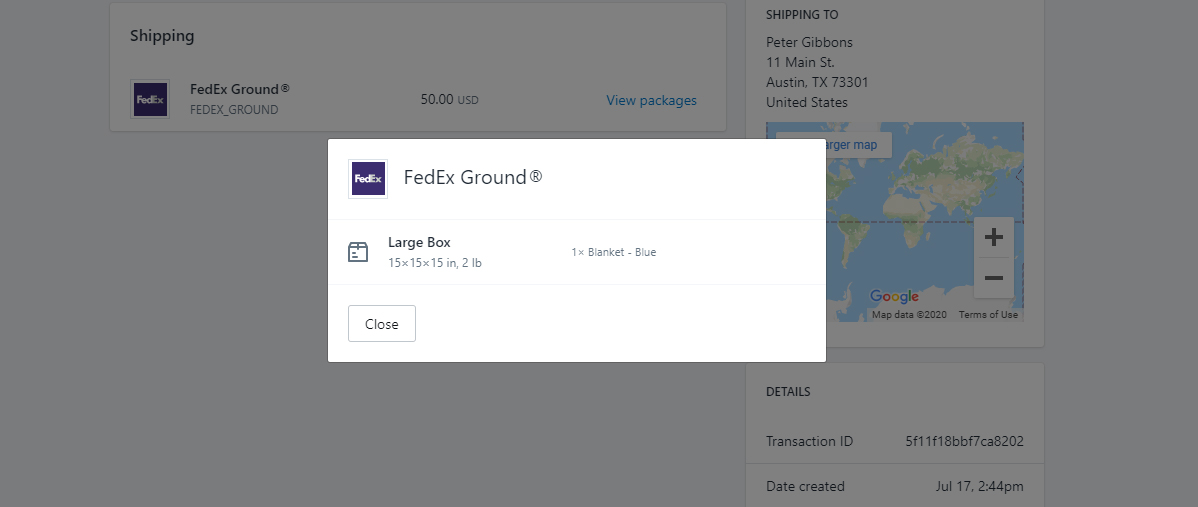Screen dimensions: 1198x507
Task: Click the FedEx logo in the Shipping card
Action: click(x=150, y=99)
